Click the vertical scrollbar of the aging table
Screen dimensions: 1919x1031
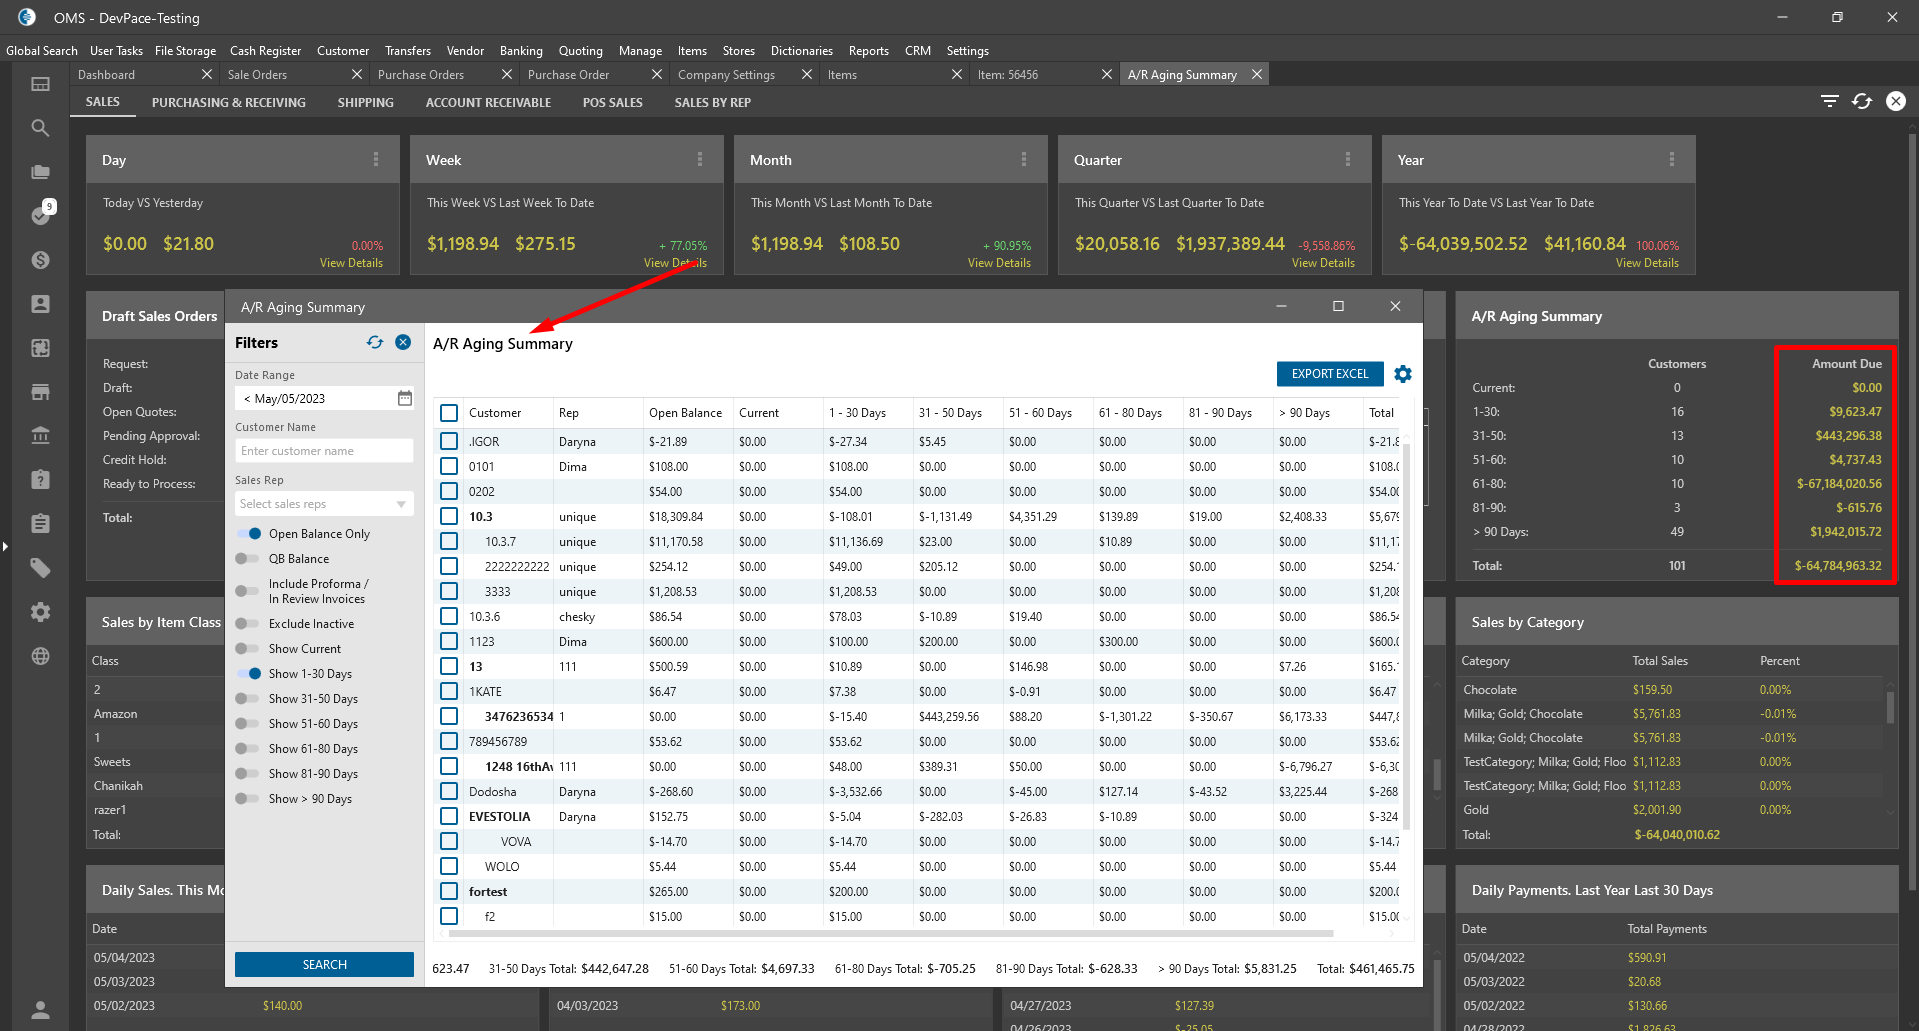(x=1407, y=636)
